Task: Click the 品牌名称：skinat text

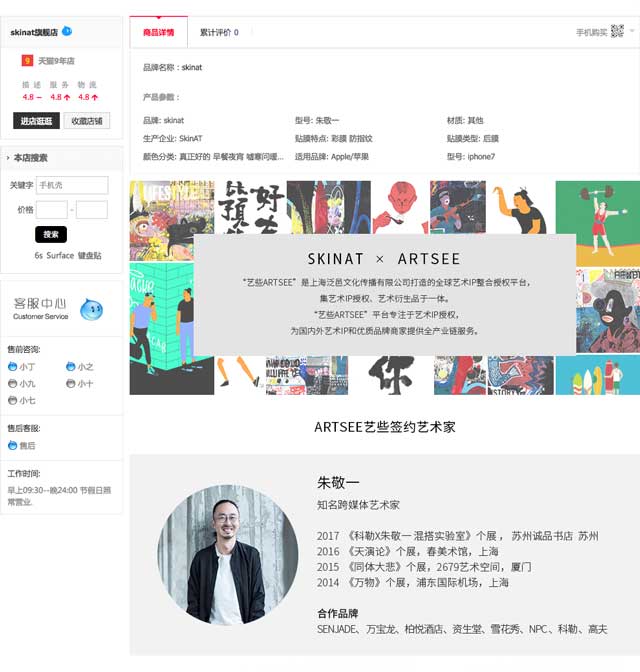Action: coord(172,67)
